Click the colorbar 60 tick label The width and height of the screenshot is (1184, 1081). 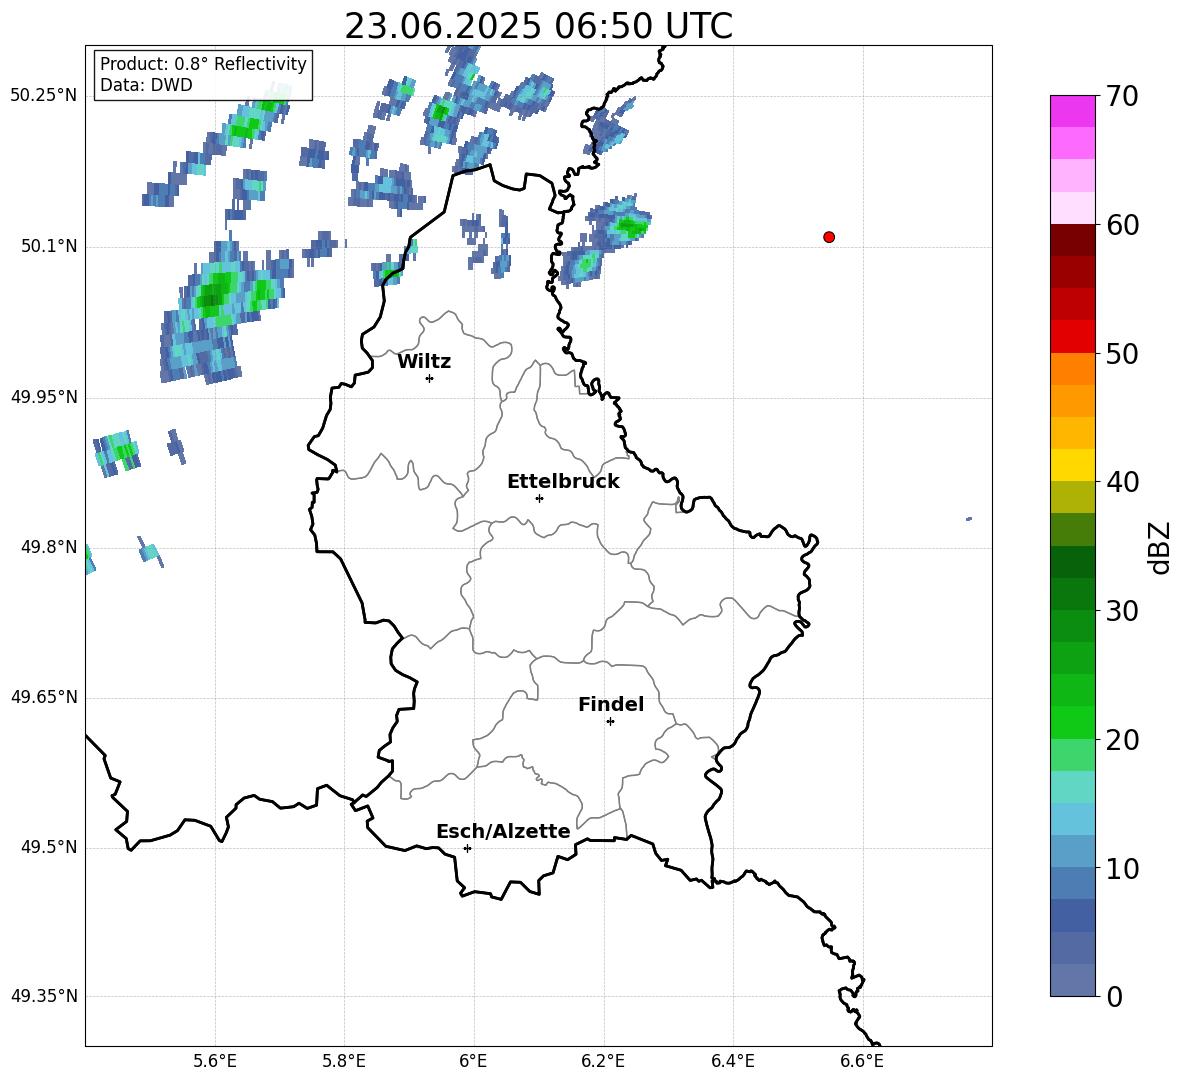tap(1122, 225)
